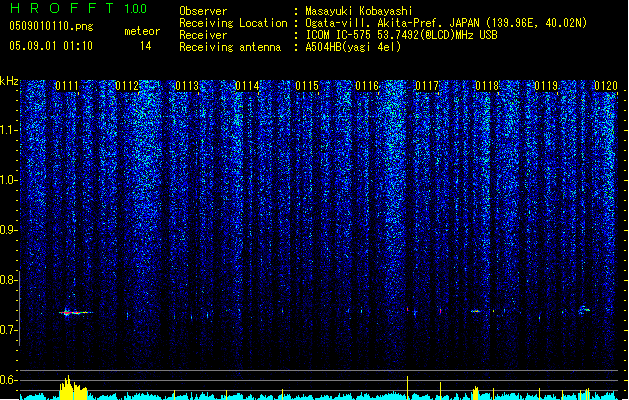Click the 0120 time marker
The height and width of the screenshot is (400, 629).
(606, 86)
